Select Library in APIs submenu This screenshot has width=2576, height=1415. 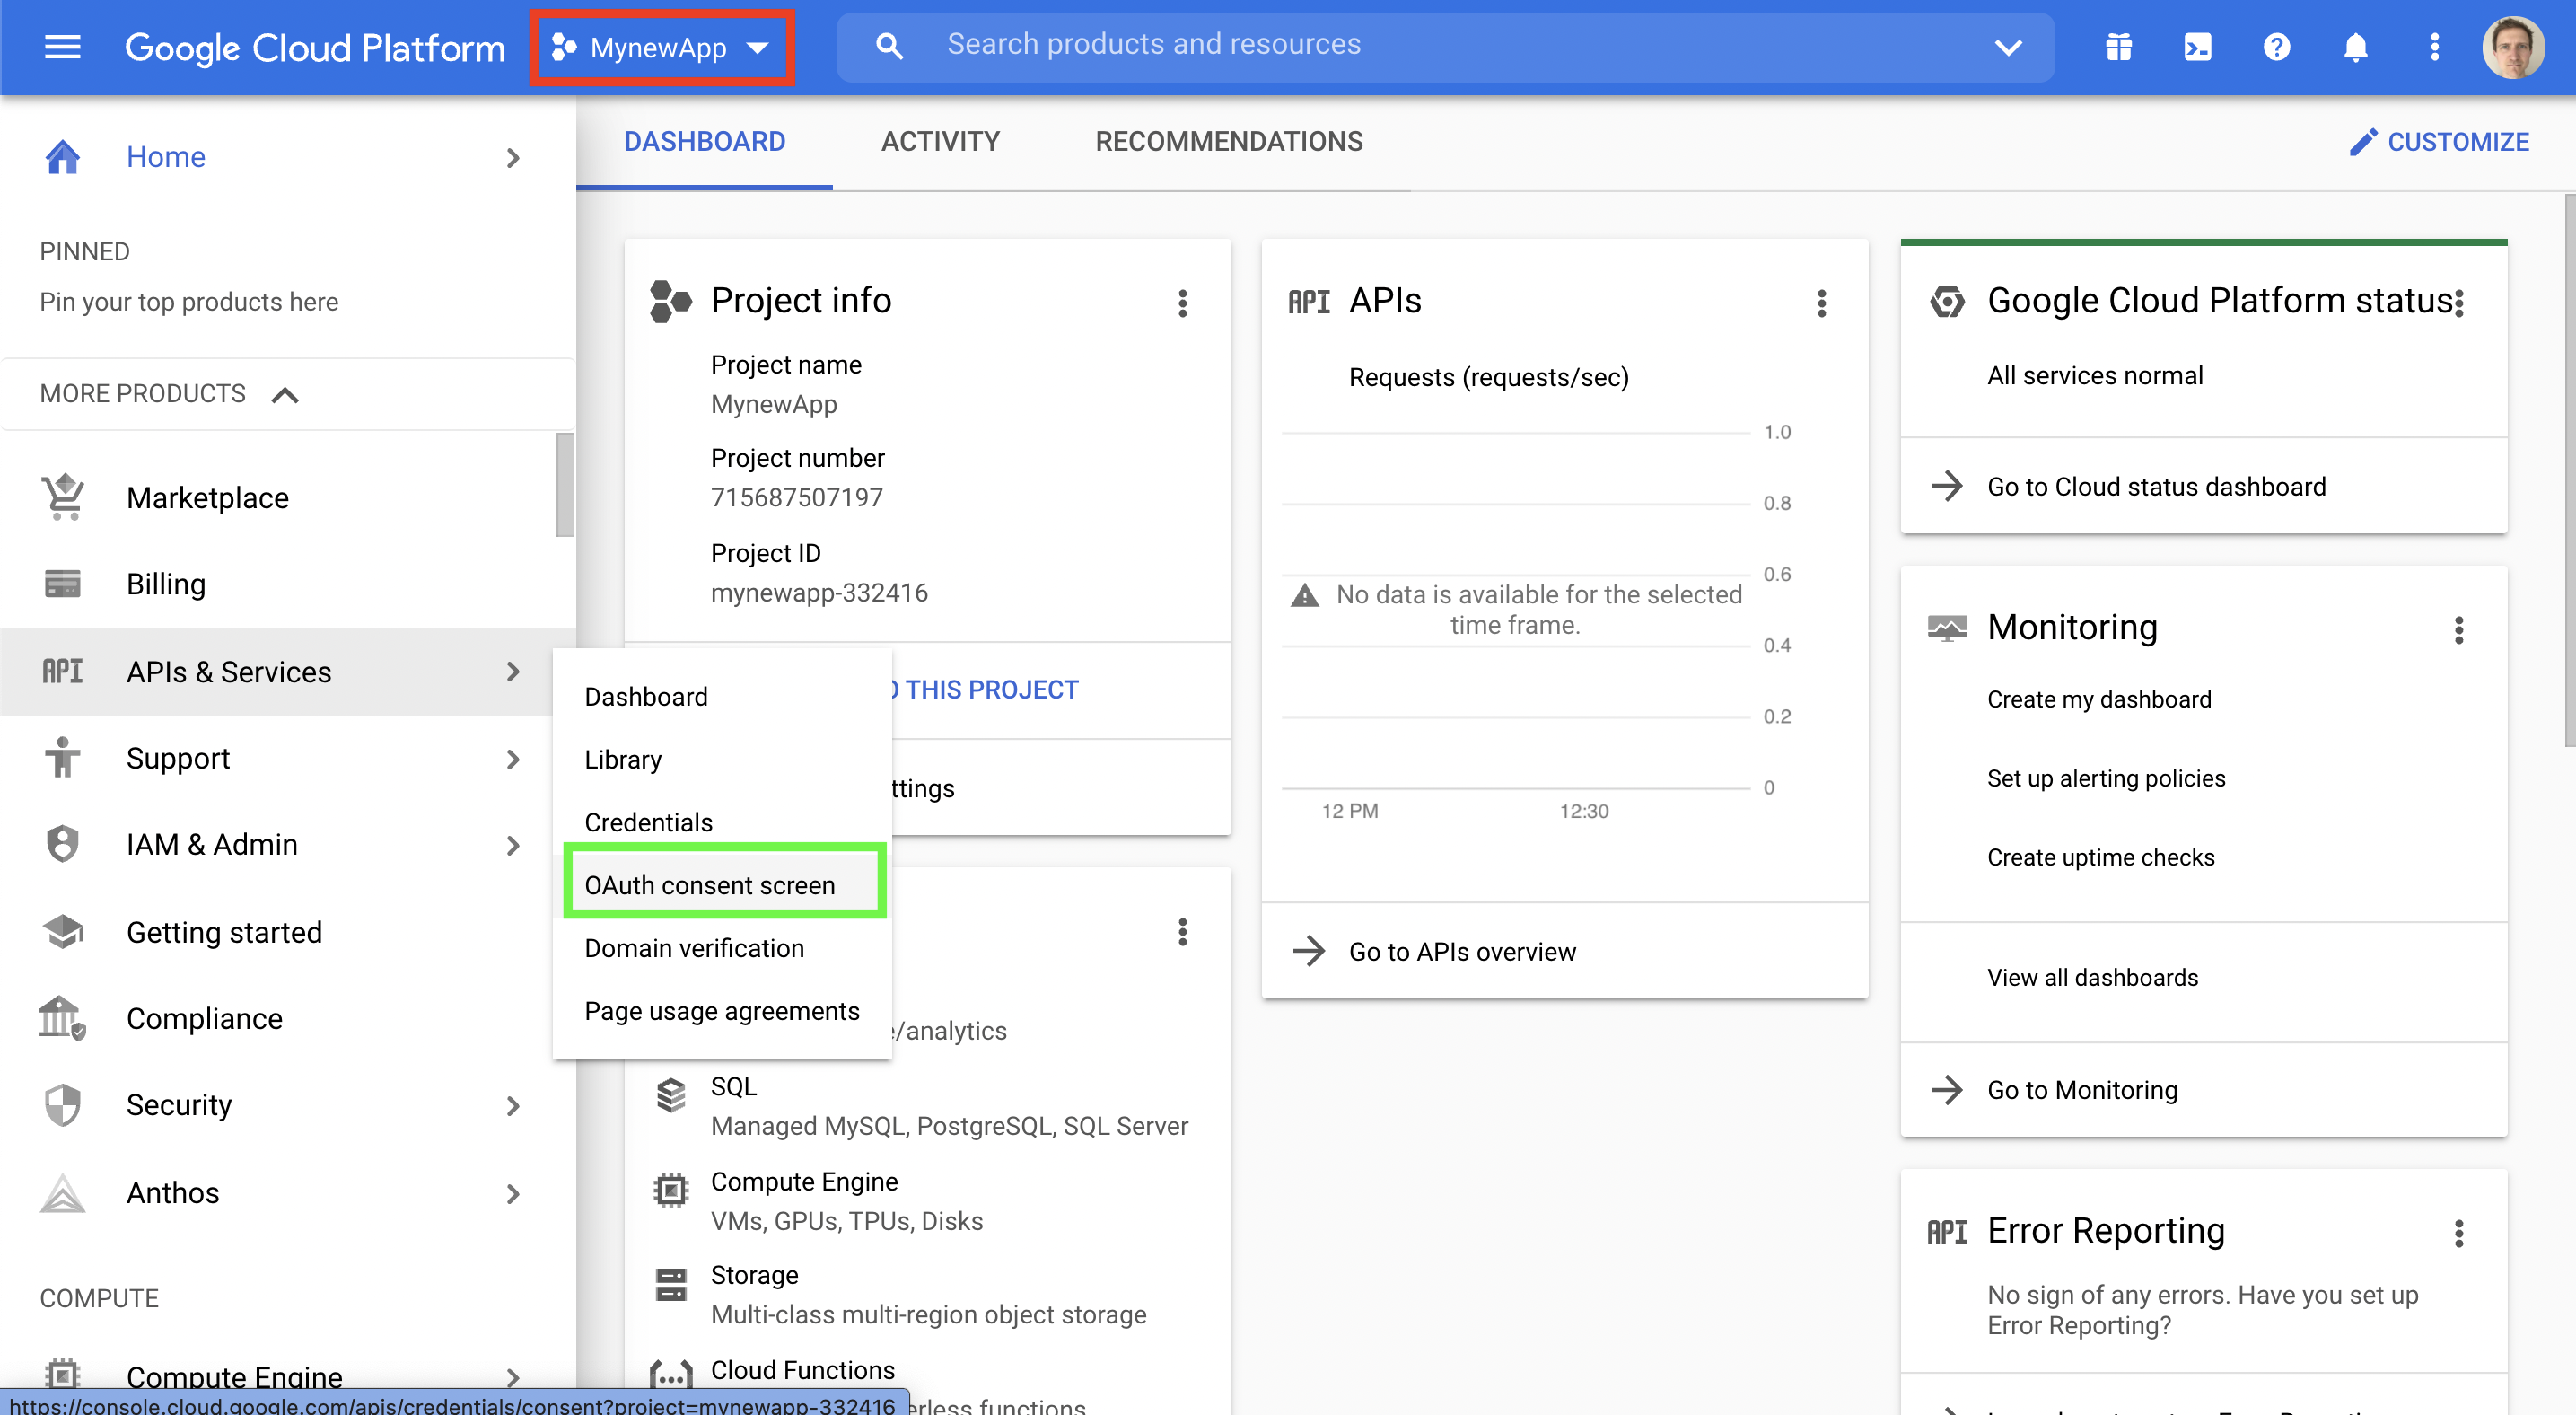pos(623,760)
